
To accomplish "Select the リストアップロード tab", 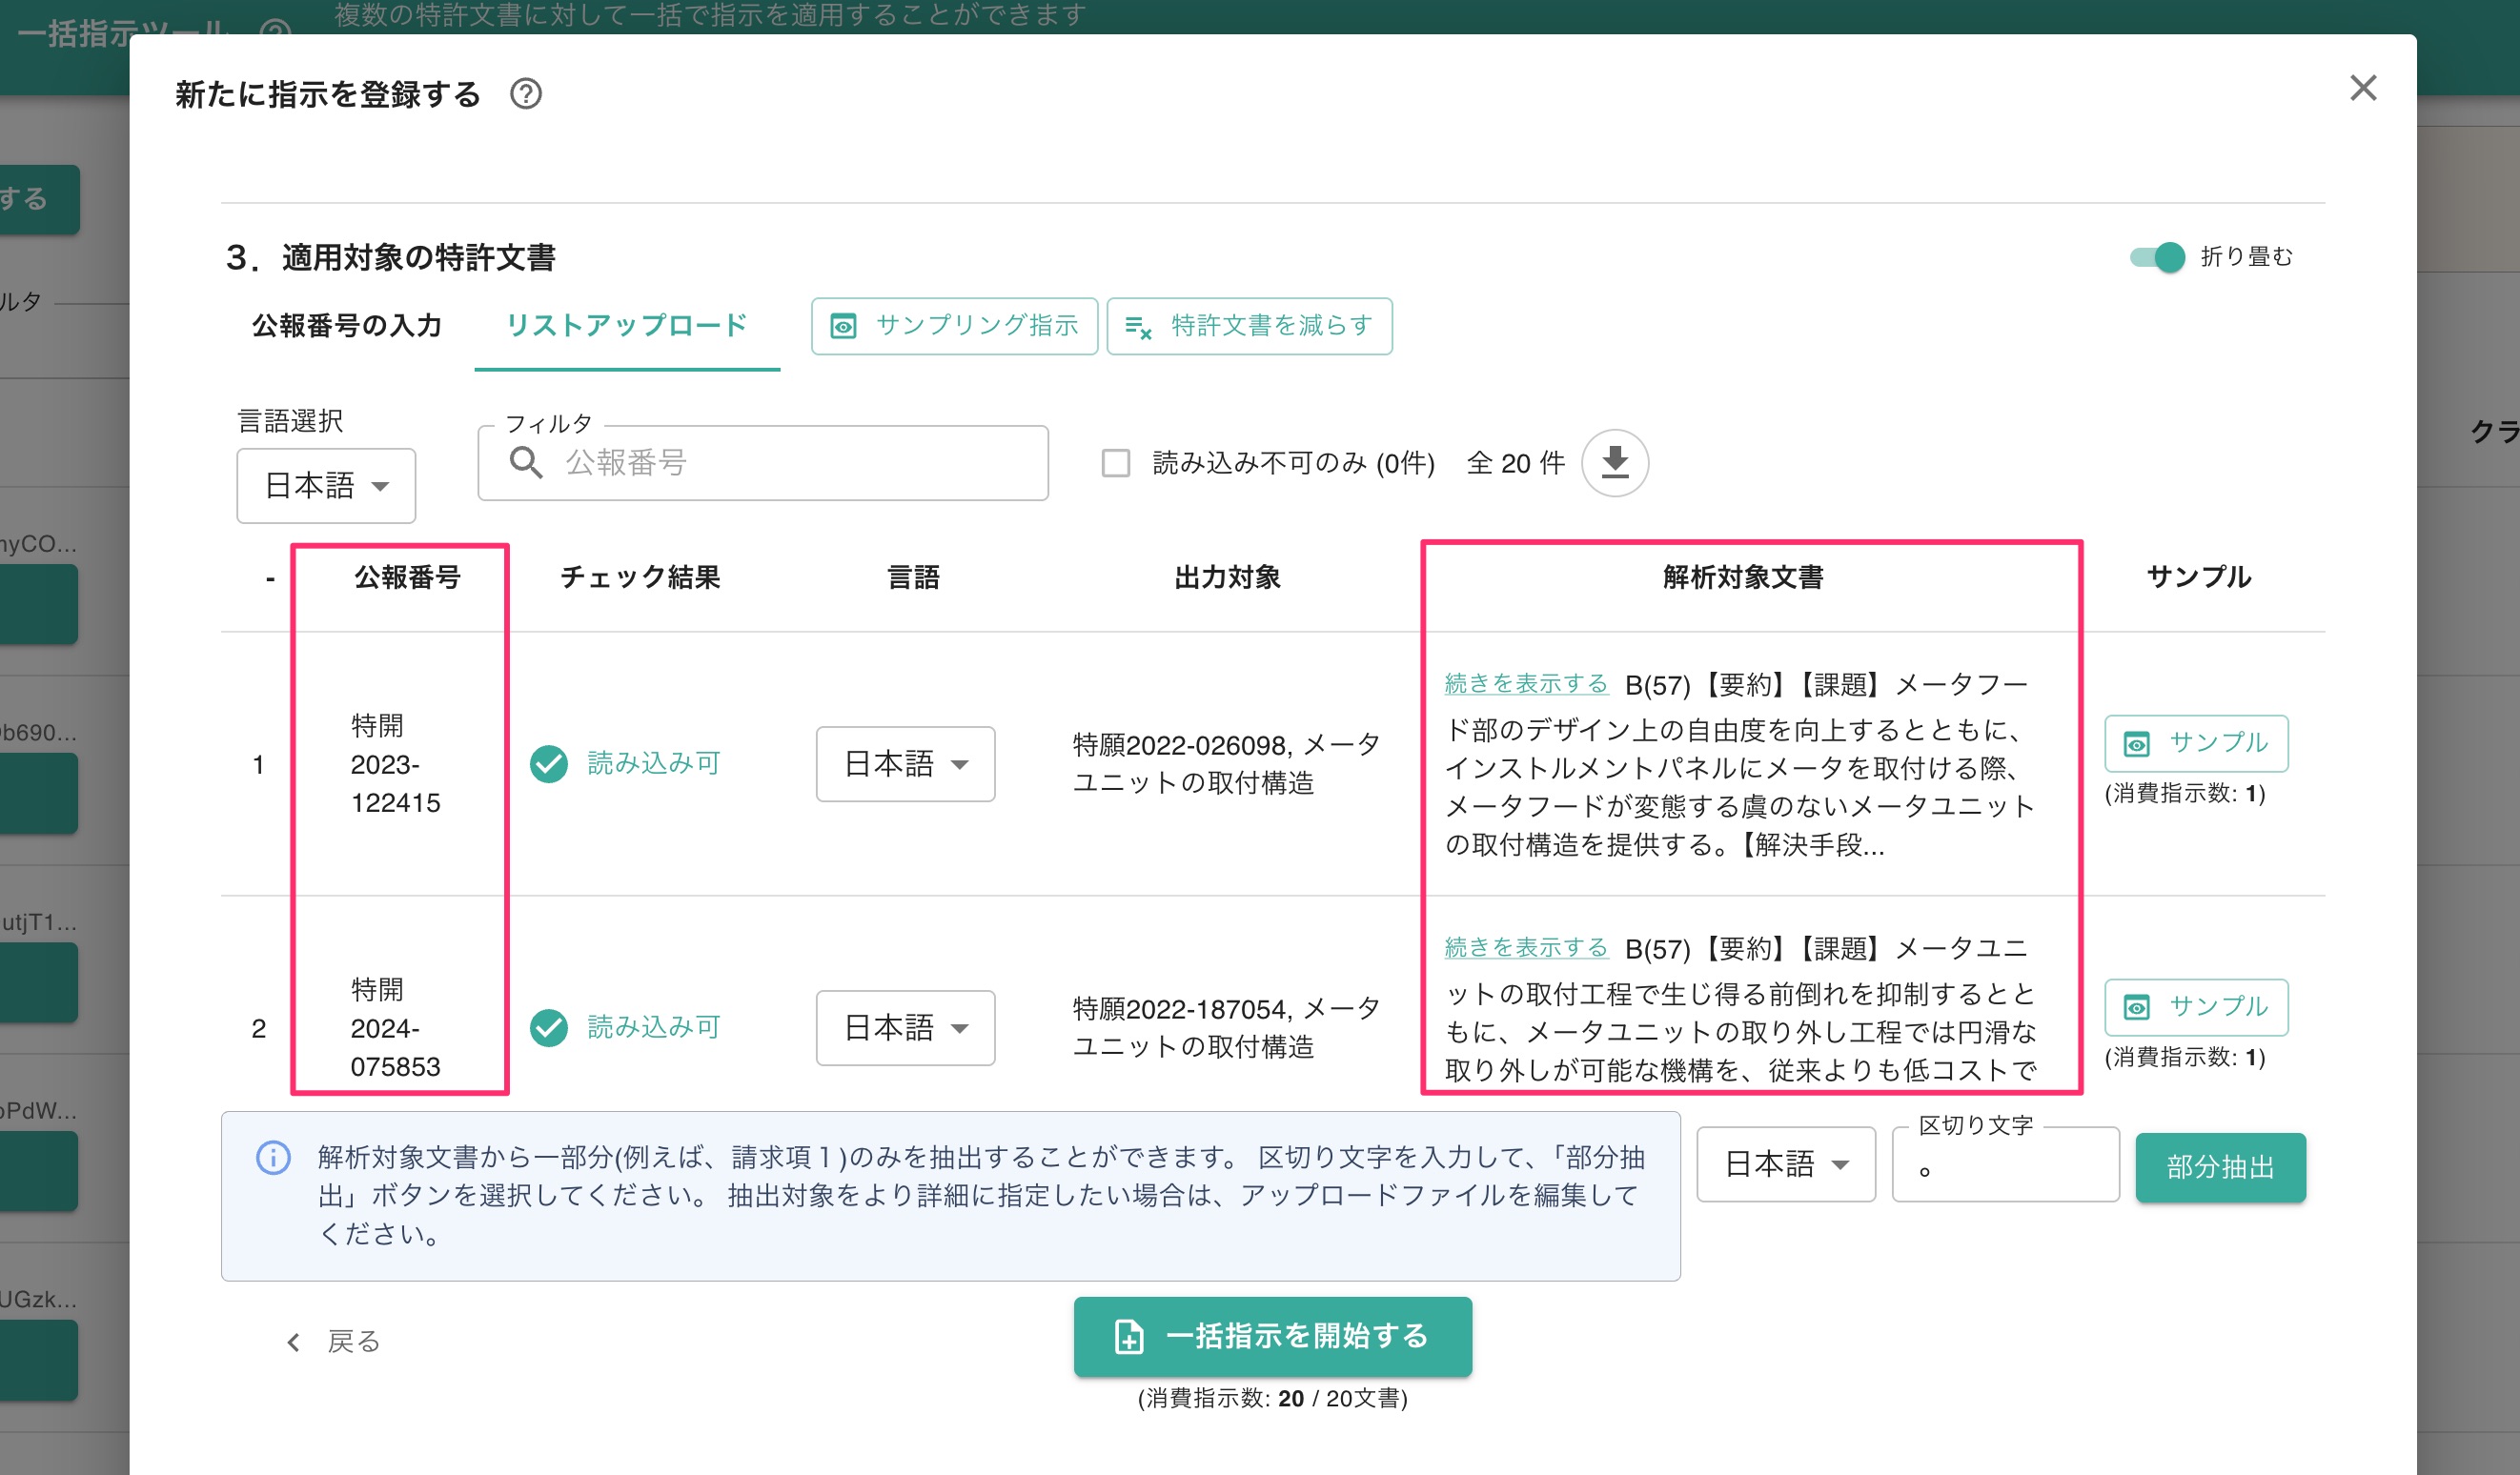I will [627, 325].
